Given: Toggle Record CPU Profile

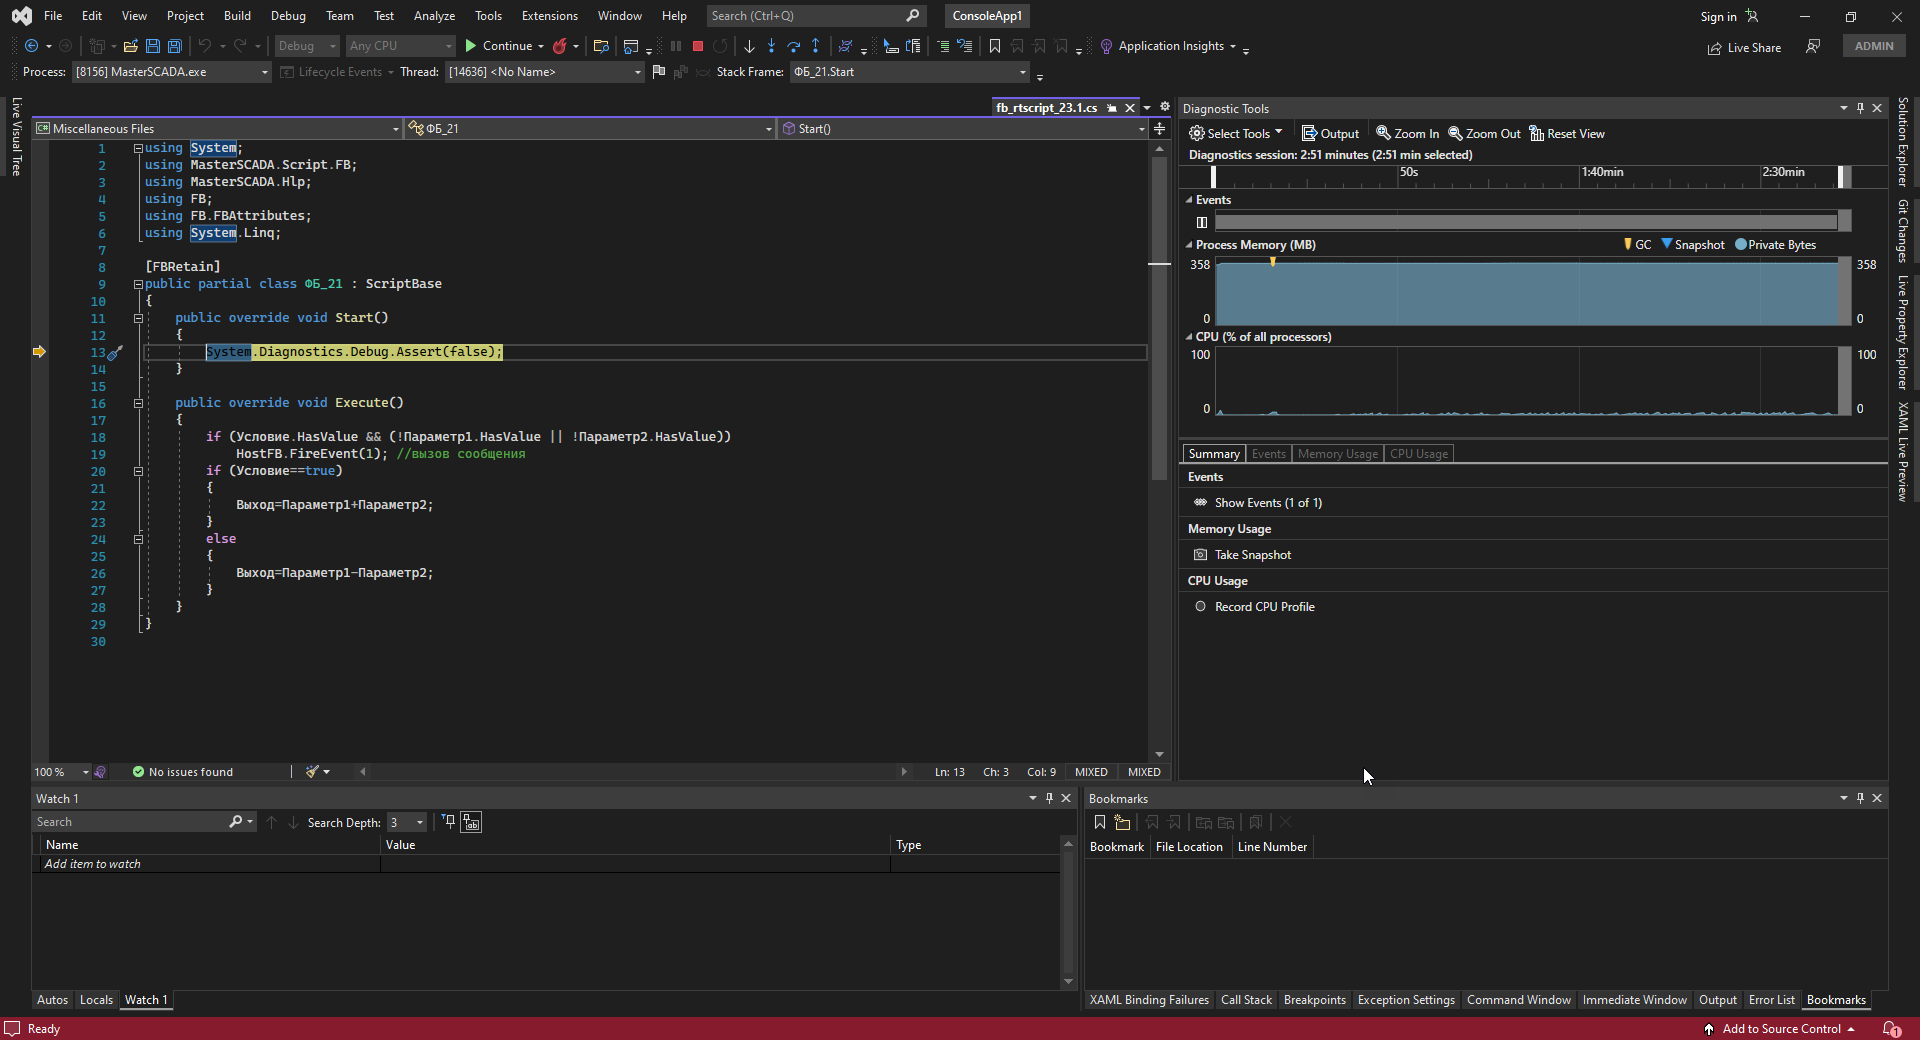Looking at the screenshot, I should tap(1264, 607).
